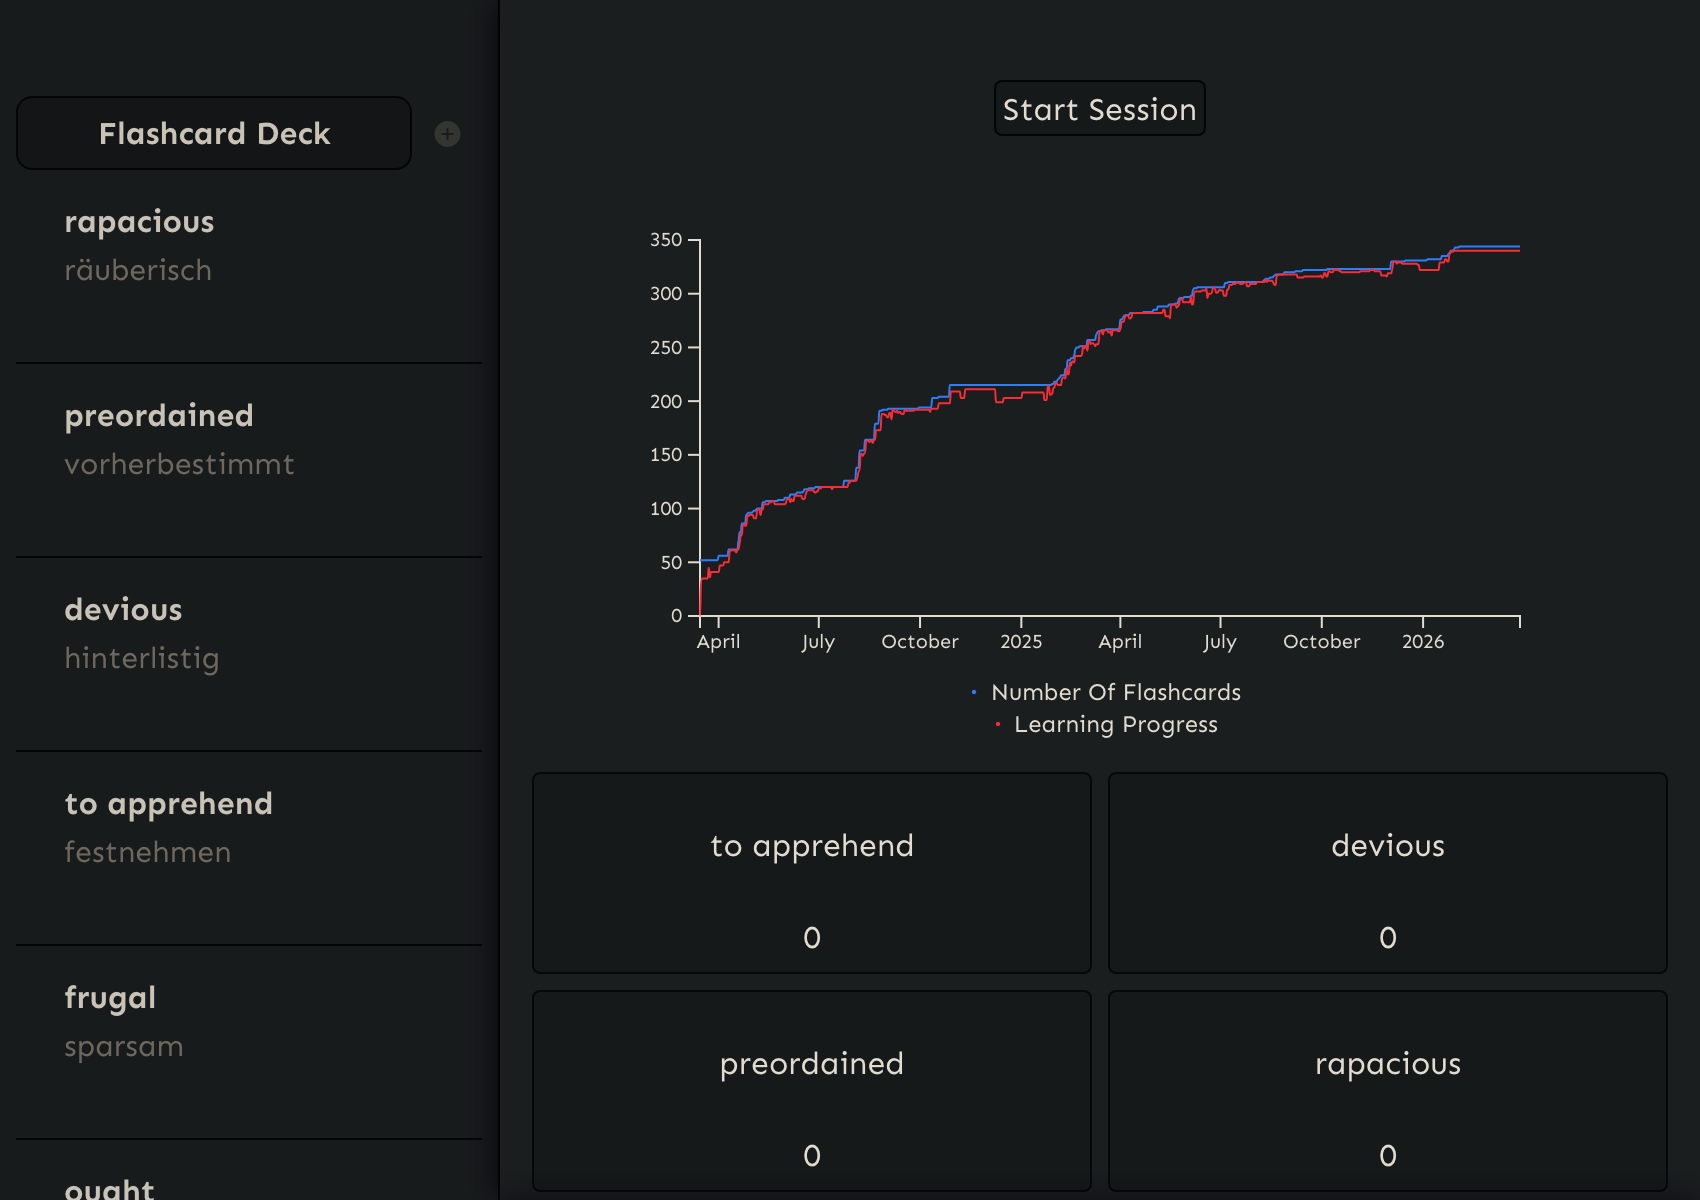Click the sparsam translation text
This screenshot has height=1200, width=1700.
coord(124,1047)
